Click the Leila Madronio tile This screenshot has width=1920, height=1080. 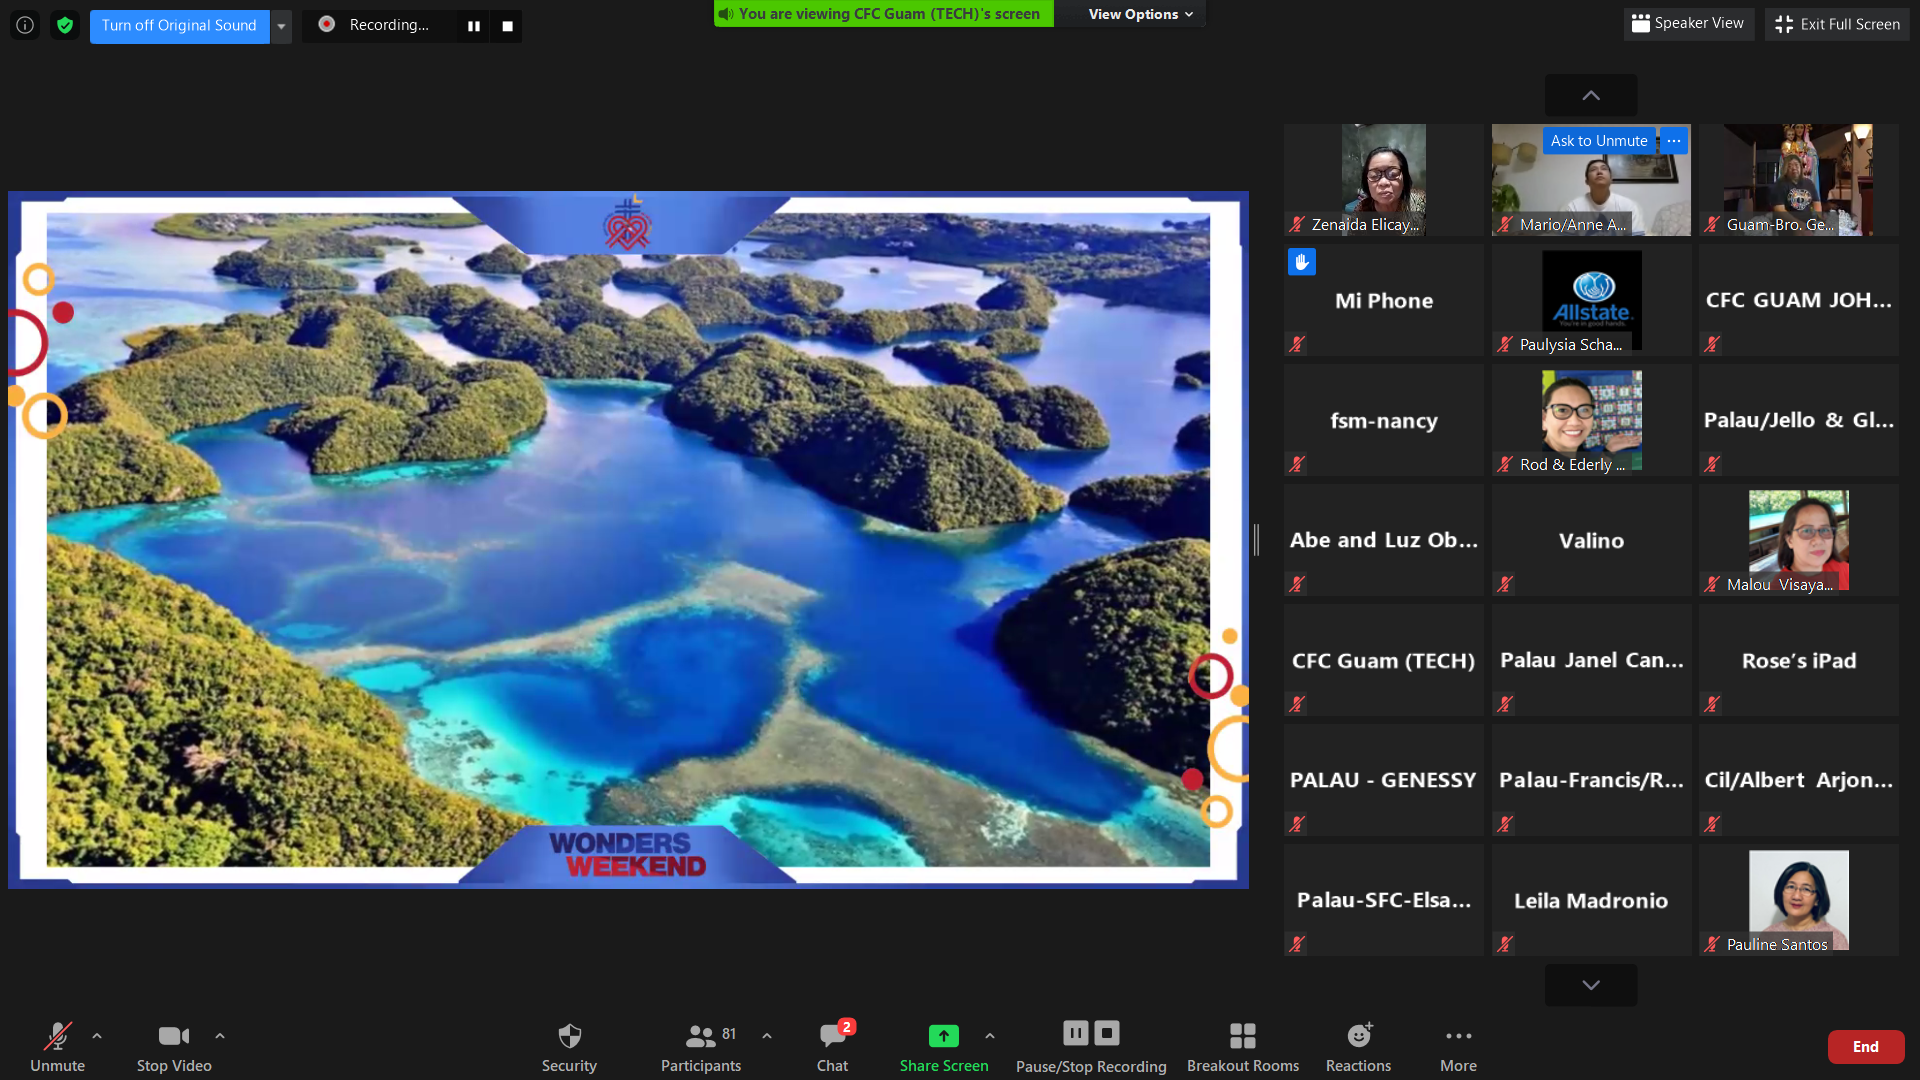point(1591,900)
